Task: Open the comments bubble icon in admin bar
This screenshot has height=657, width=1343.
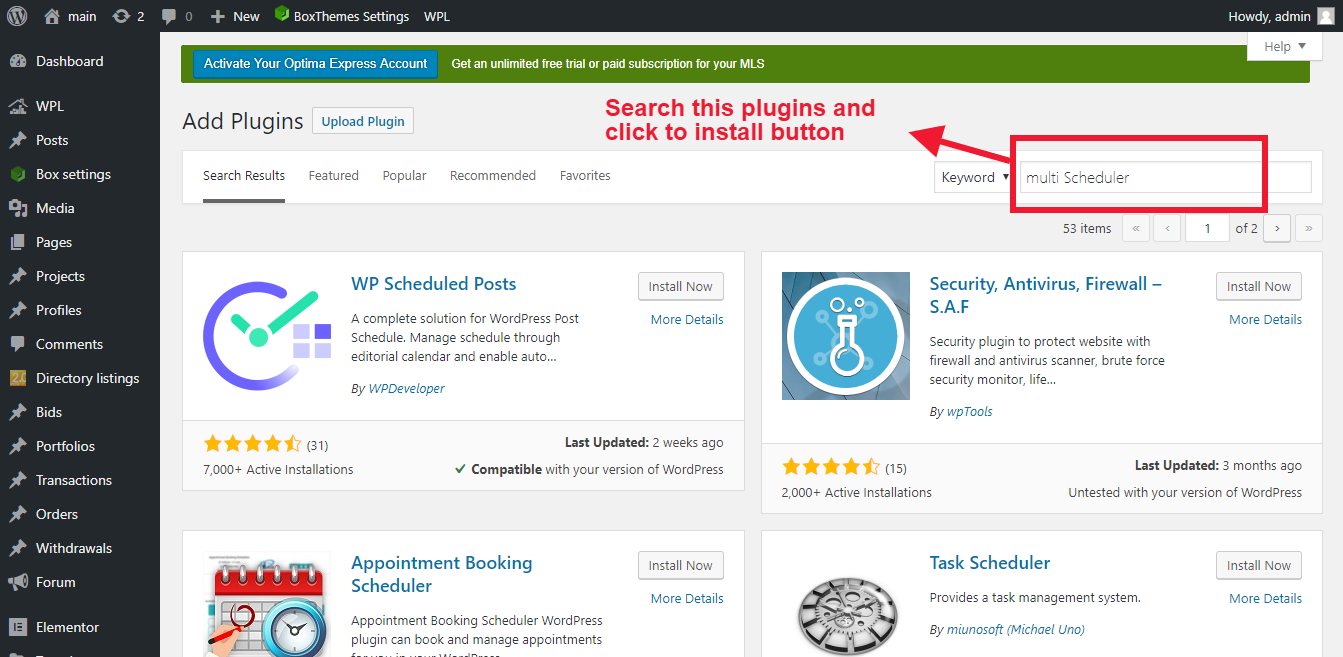Action: [x=168, y=17]
